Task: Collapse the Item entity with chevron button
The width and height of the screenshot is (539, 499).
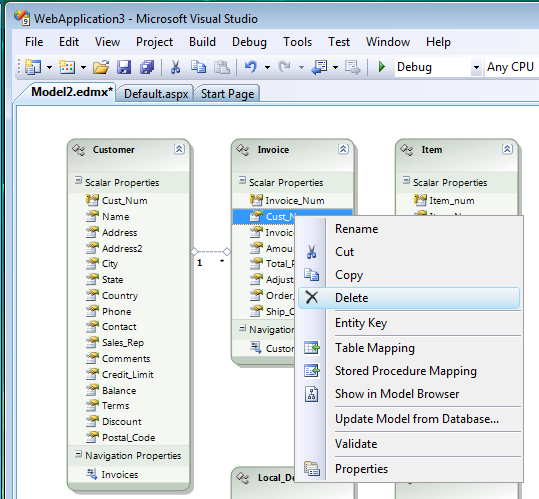Action: [x=507, y=149]
